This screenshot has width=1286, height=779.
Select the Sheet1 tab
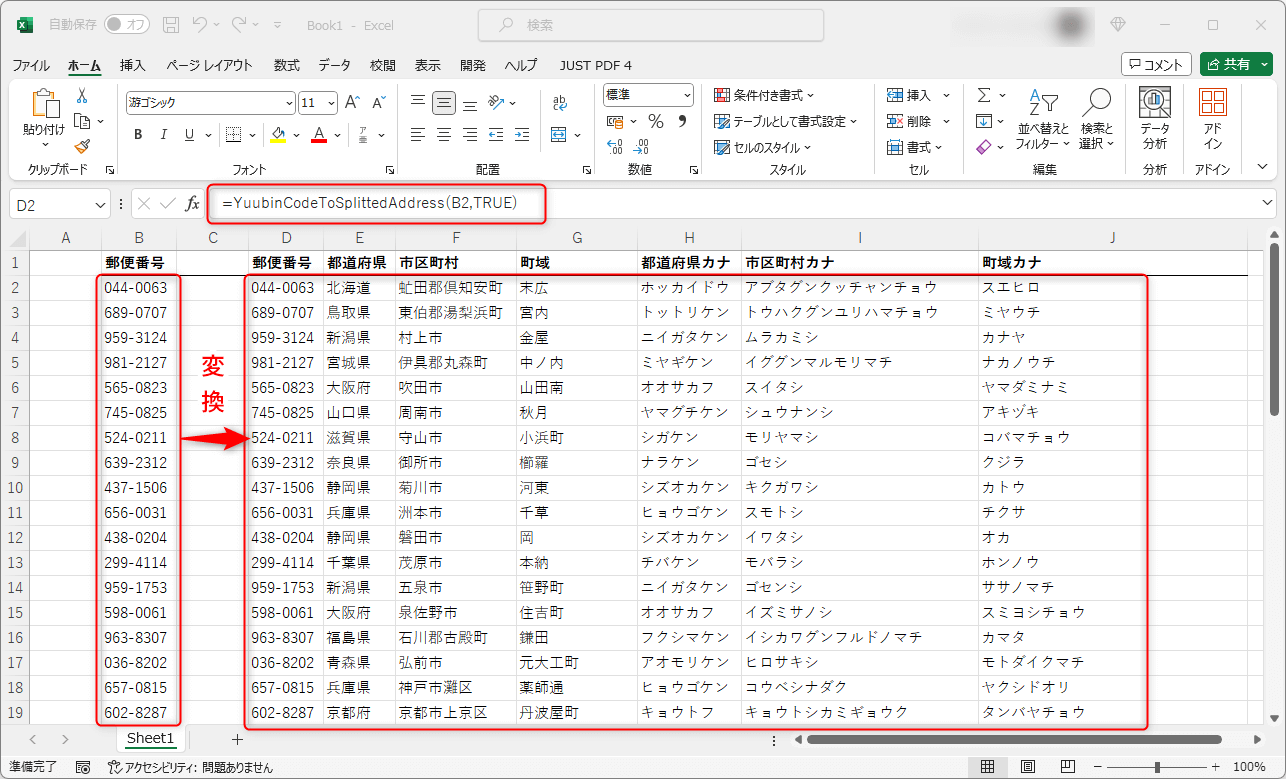pyautogui.click(x=150, y=739)
